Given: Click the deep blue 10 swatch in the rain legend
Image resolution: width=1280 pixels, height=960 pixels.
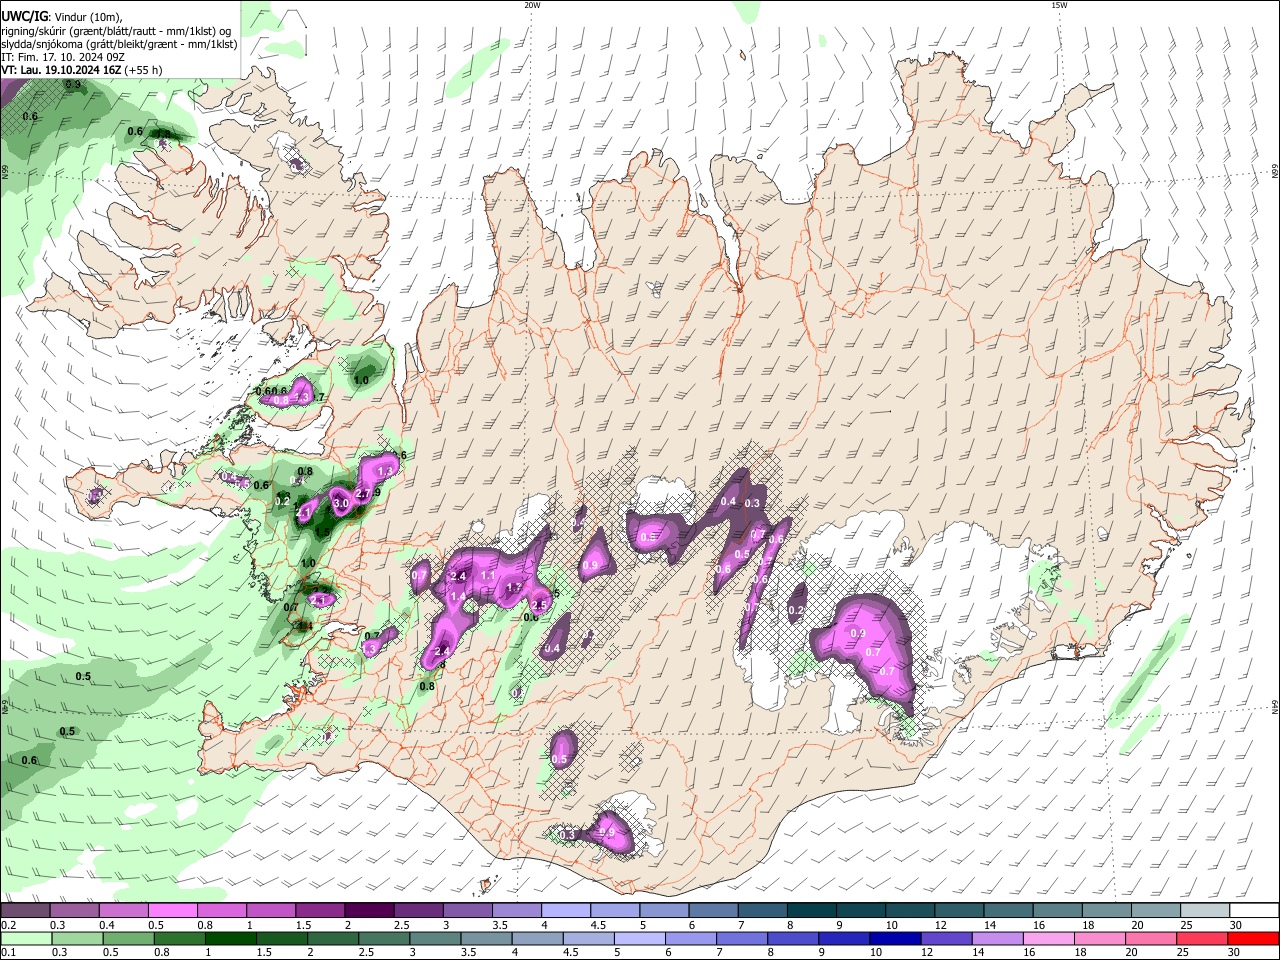Looking at the screenshot, I should [896, 938].
